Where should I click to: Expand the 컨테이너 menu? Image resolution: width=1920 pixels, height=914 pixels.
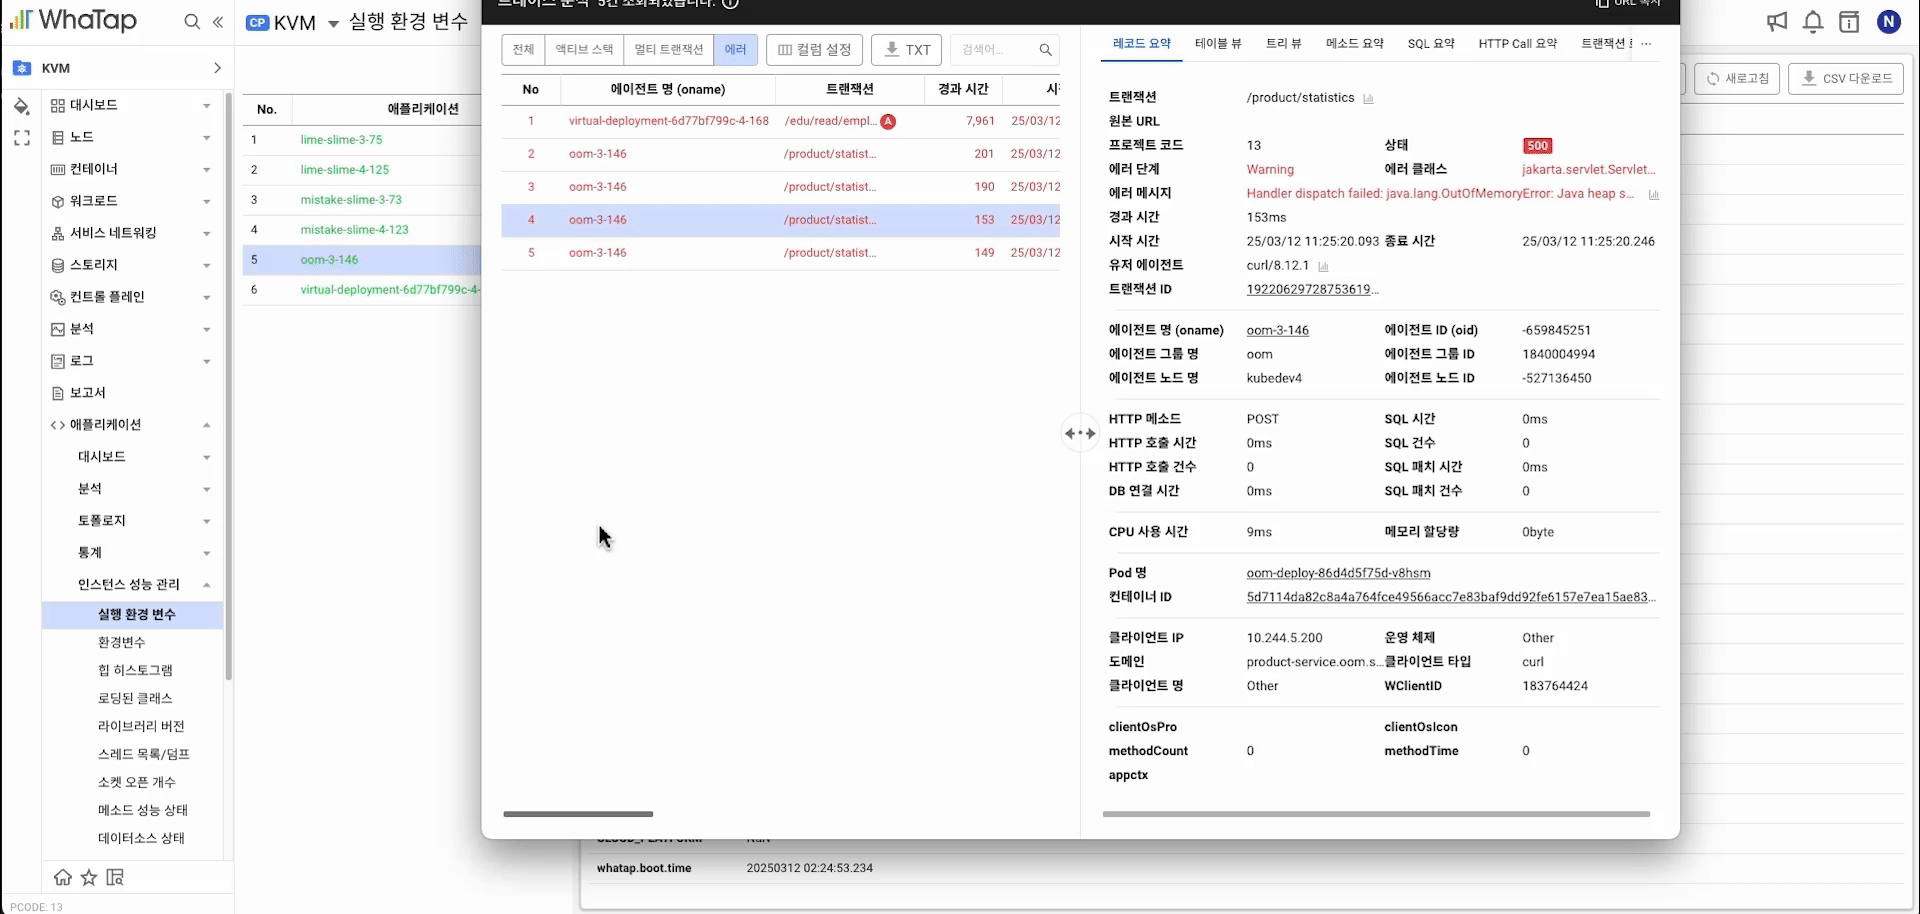(132, 169)
